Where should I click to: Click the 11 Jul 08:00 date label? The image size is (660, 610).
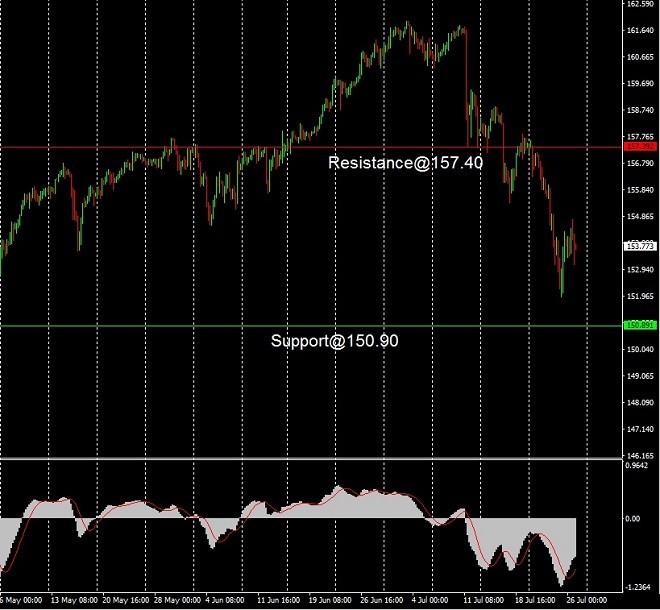[x=483, y=600]
